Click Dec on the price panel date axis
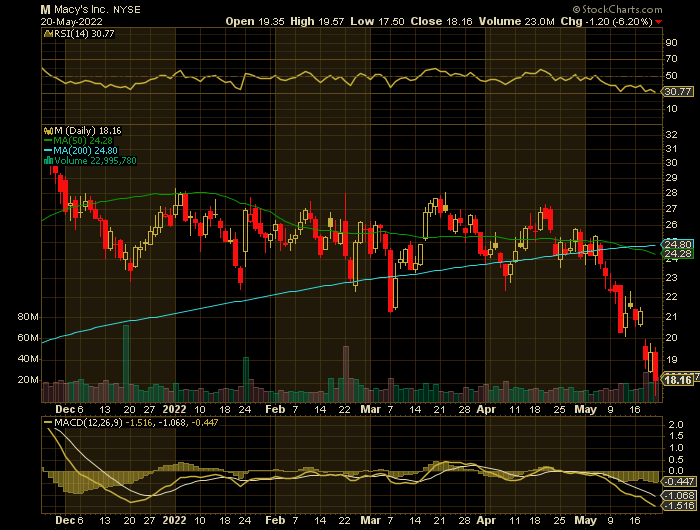Viewport: 700px width, 530px height. pos(65,409)
